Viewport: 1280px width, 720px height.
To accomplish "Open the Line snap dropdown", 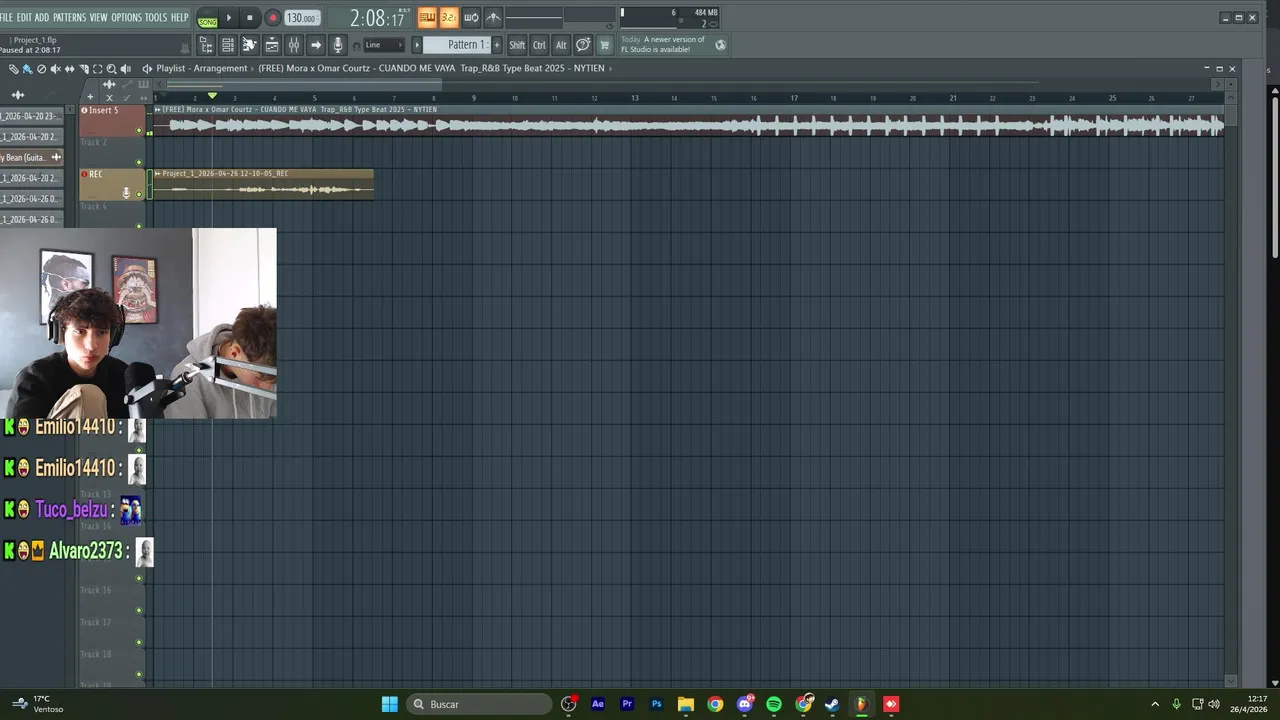I will pos(383,45).
